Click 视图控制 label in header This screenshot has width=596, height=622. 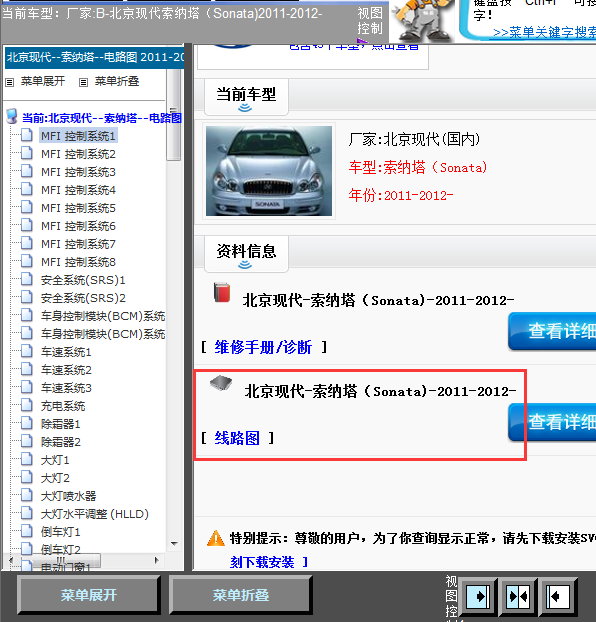[x=370, y=21]
